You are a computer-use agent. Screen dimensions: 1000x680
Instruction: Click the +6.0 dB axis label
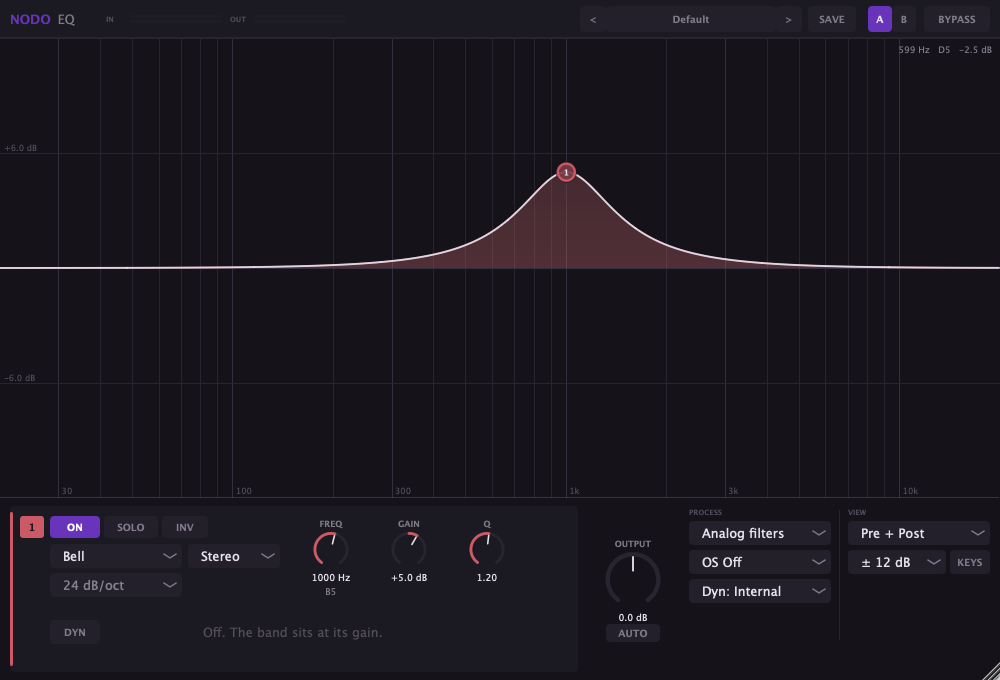[20, 148]
